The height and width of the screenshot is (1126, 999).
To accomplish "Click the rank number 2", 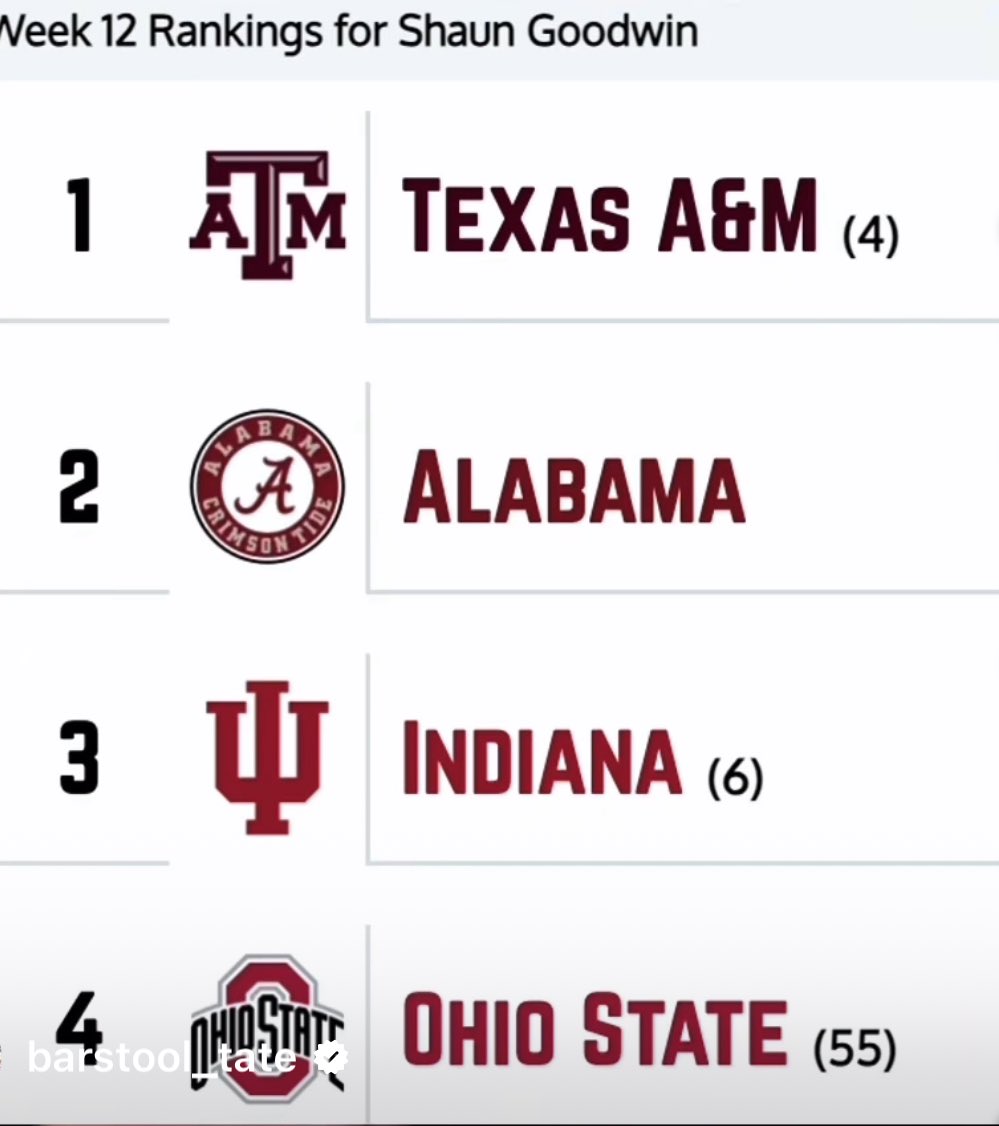I will pyautogui.click(x=79, y=487).
